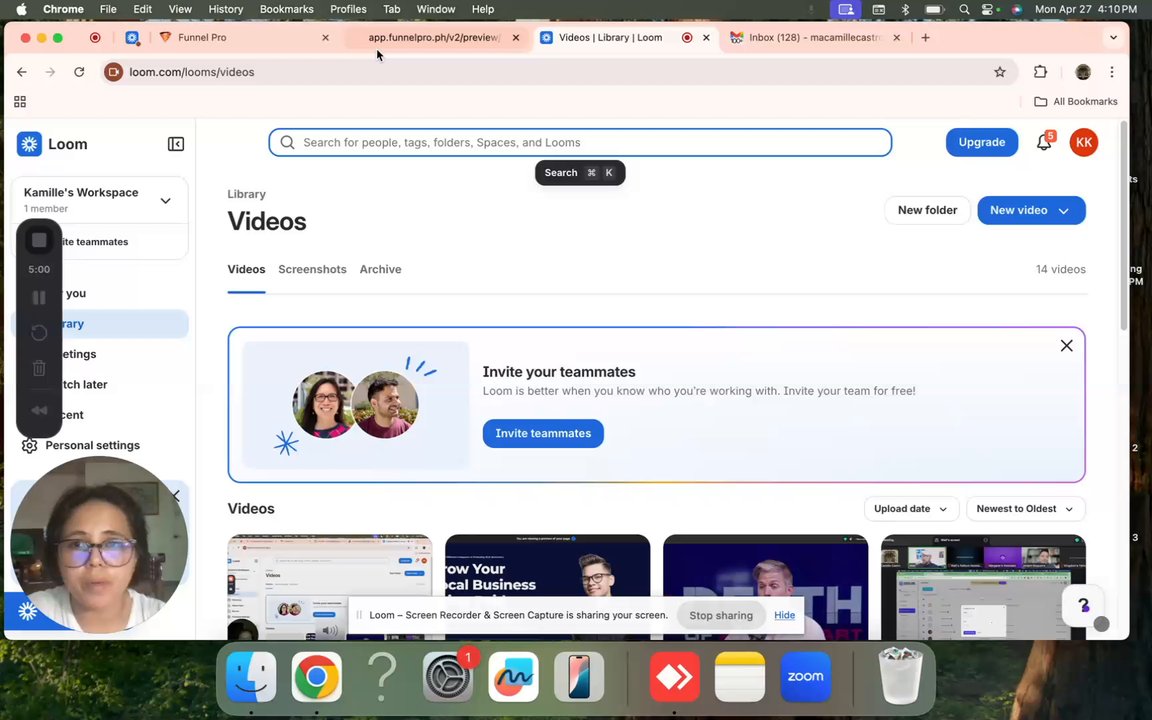Open the Bookmarks menu in menu bar

[287, 10]
